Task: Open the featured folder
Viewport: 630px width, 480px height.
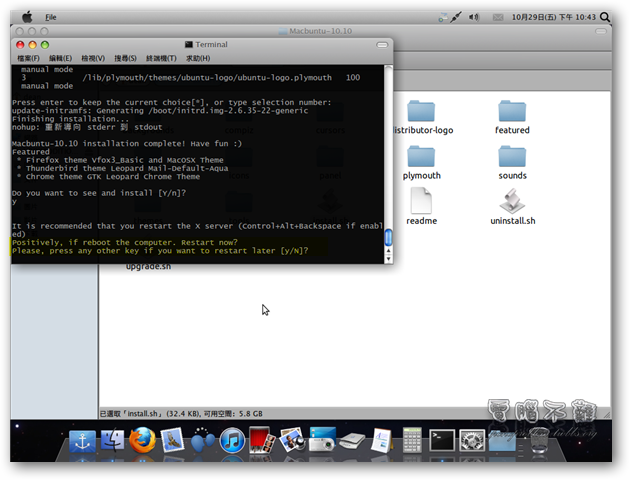Action: 512,116
